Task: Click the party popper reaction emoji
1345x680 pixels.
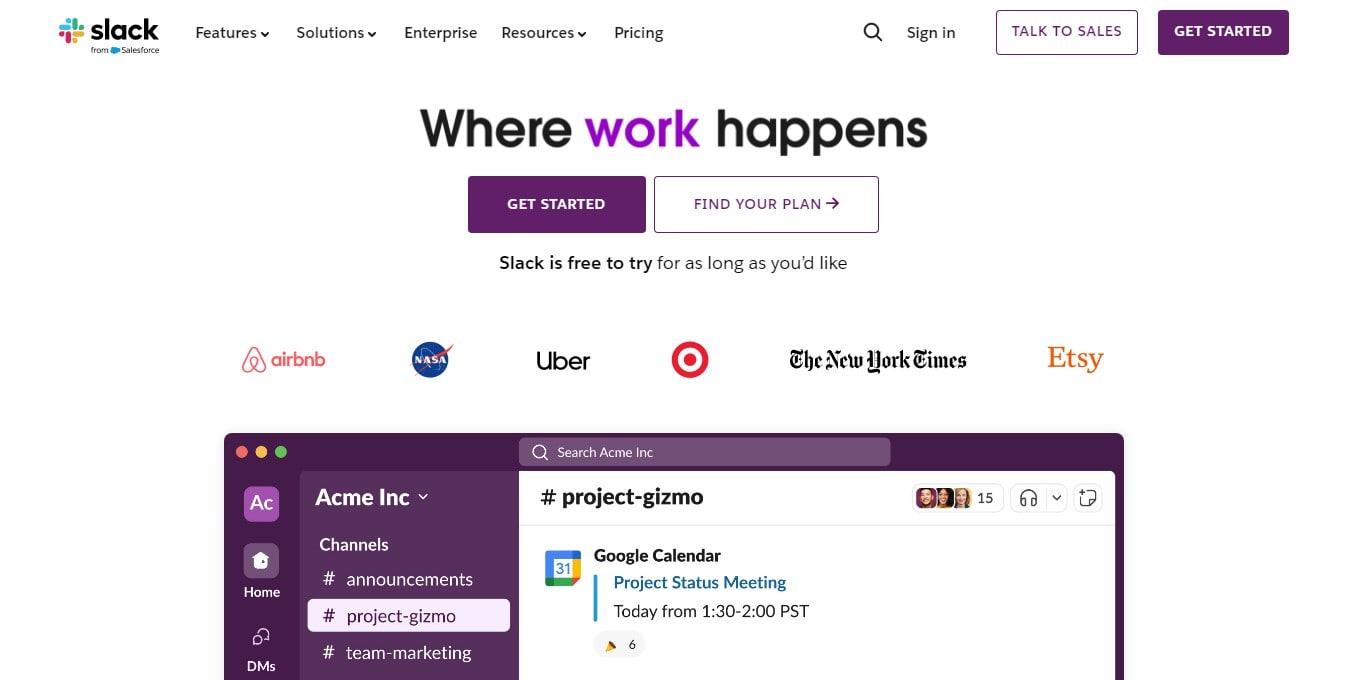Action: (x=611, y=645)
